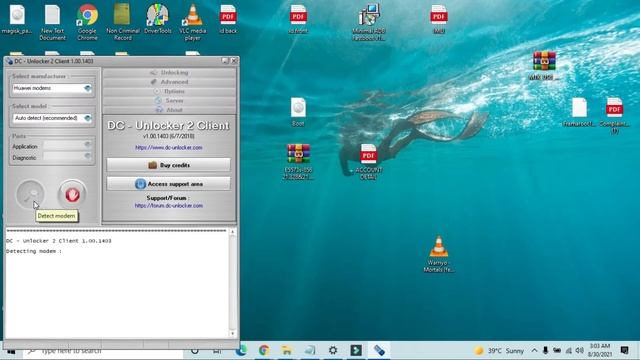Open Microsoft Edge from the taskbar
The width and height of the screenshot is (640, 360).
[242, 350]
